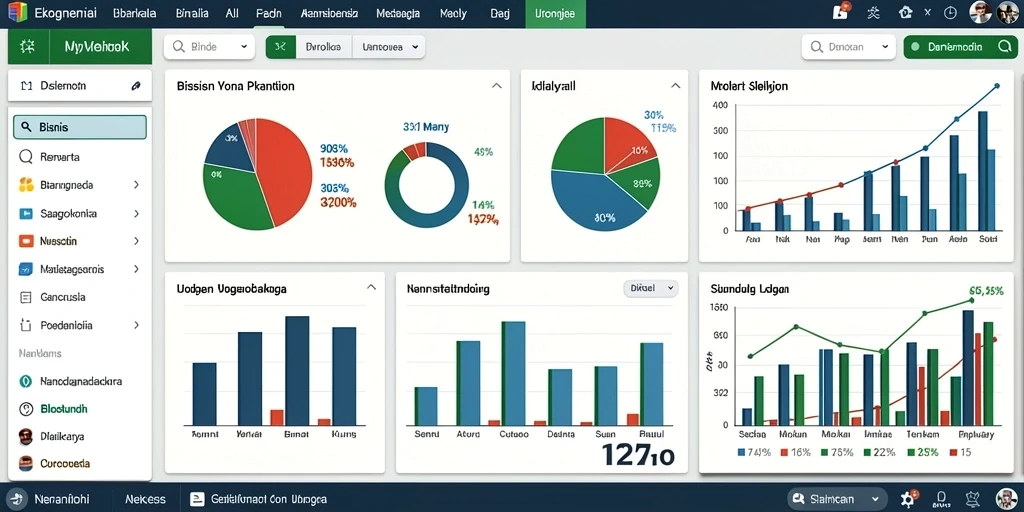
Task: Click the pencil edit icon next to Dslemotn
Action: 136,86
